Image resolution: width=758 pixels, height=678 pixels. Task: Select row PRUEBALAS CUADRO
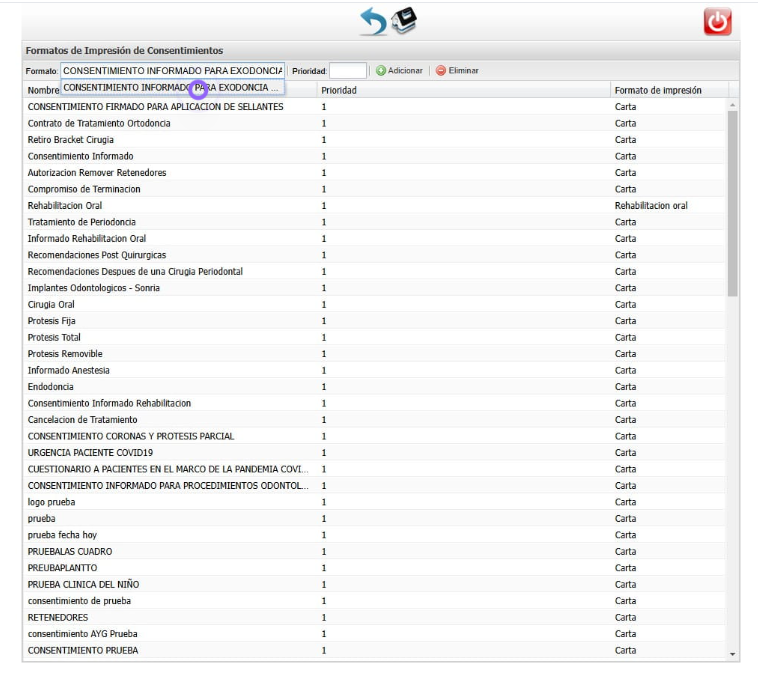coord(375,551)
